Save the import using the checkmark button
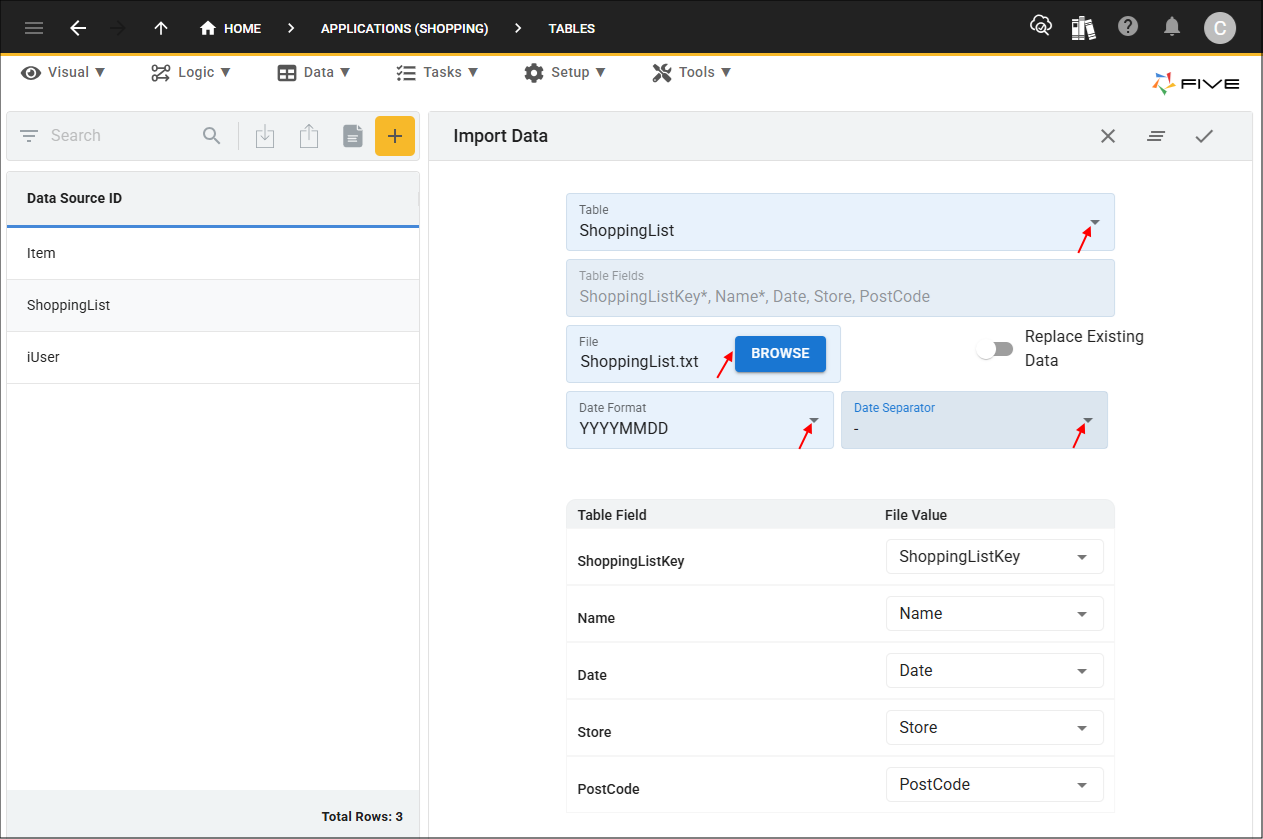 tap(1204, 135)
